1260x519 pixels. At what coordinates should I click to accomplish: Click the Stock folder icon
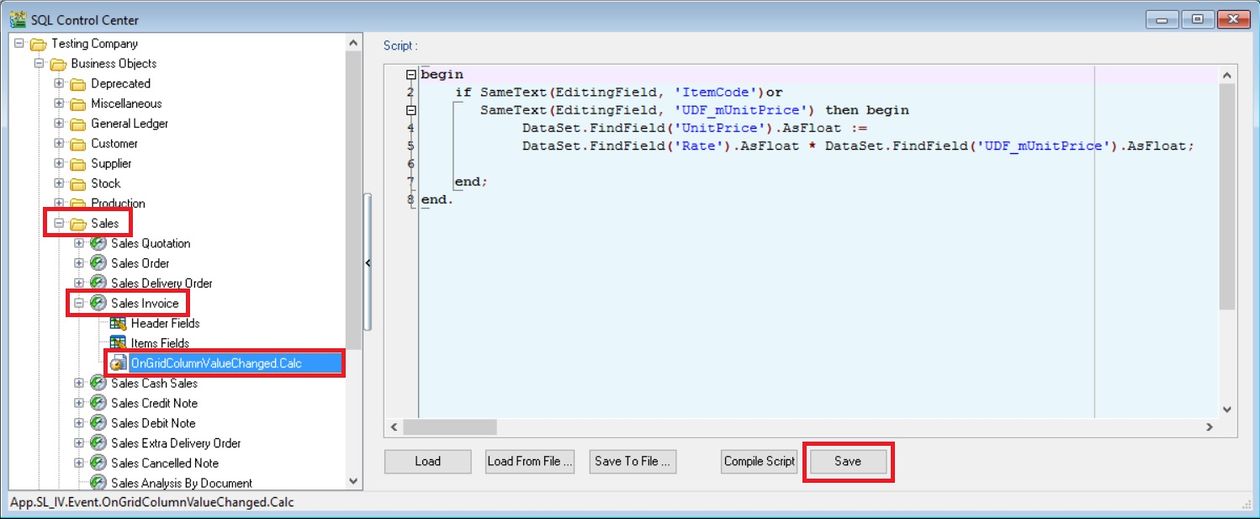point(78,183)
